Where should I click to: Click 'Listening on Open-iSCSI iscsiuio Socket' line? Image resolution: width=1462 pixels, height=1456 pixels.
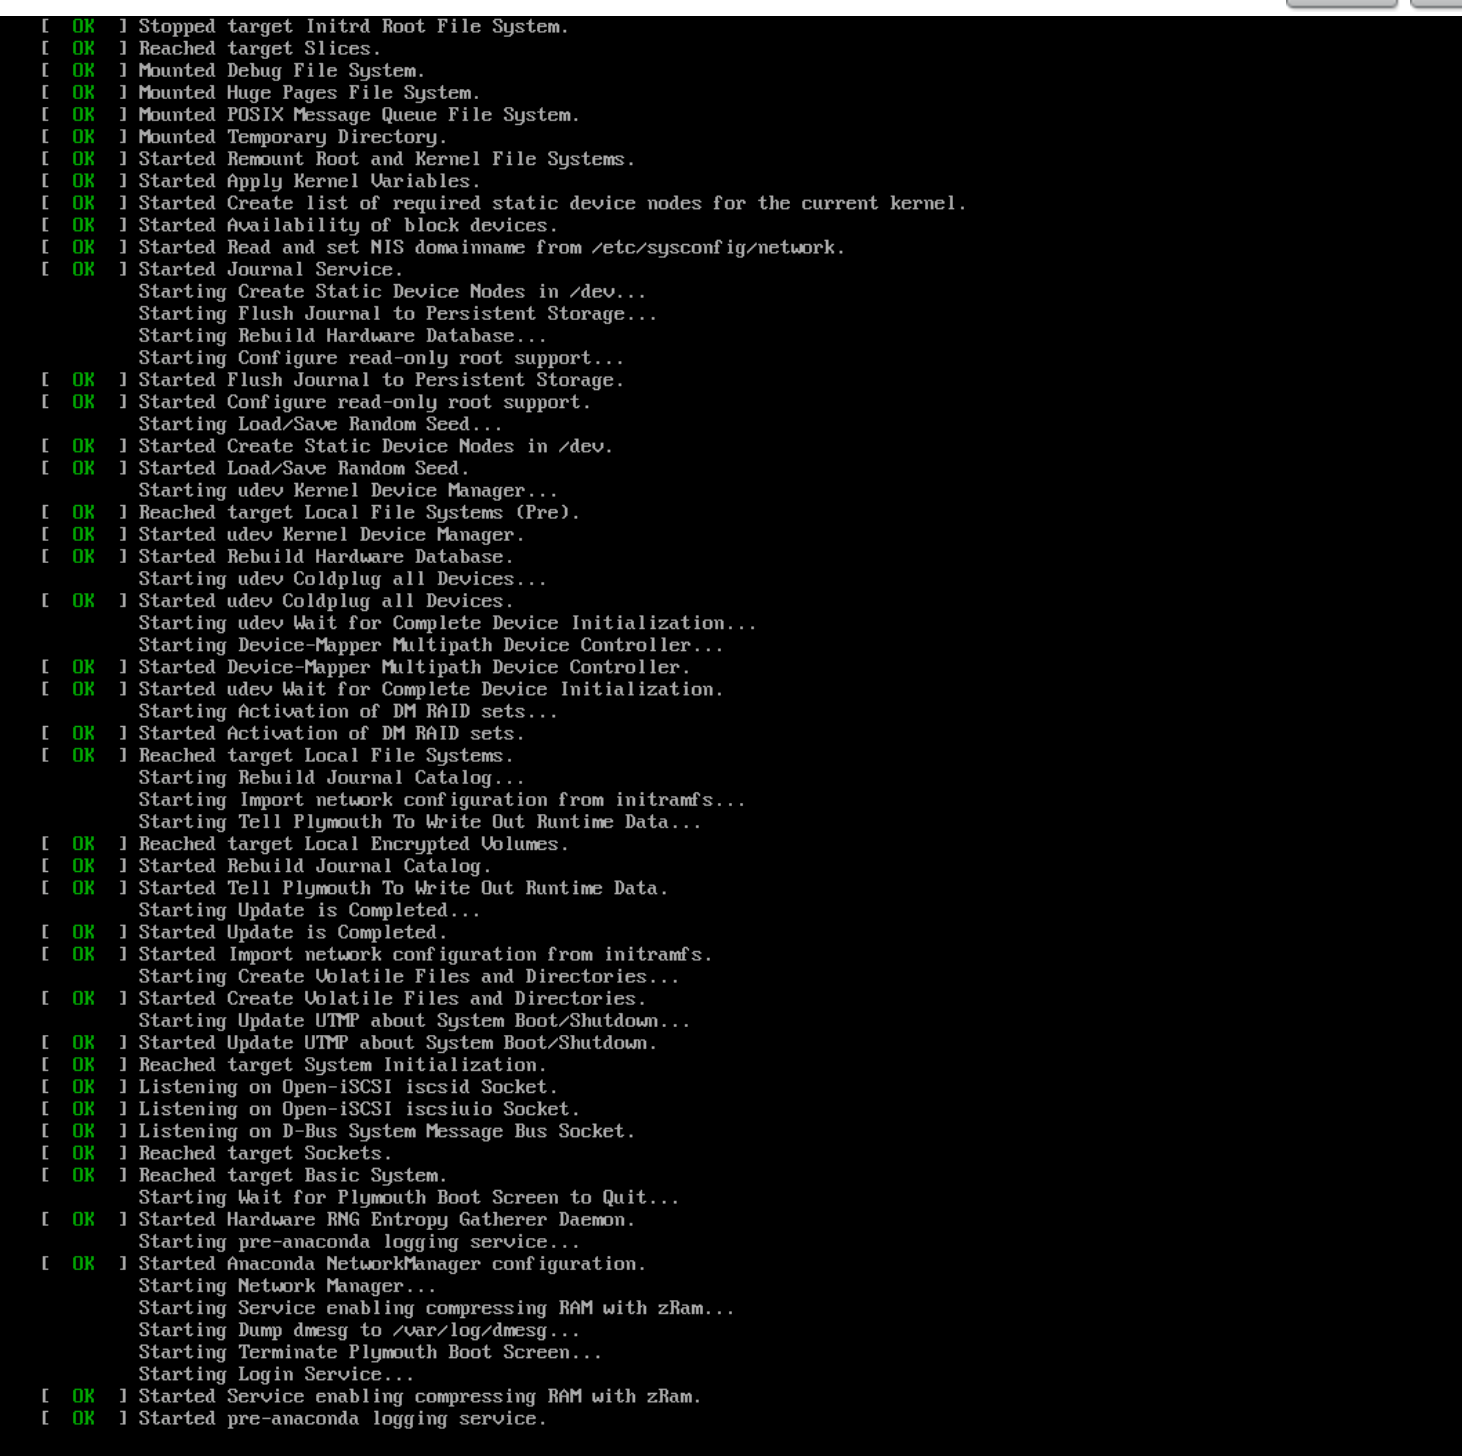coord(358,1110)
